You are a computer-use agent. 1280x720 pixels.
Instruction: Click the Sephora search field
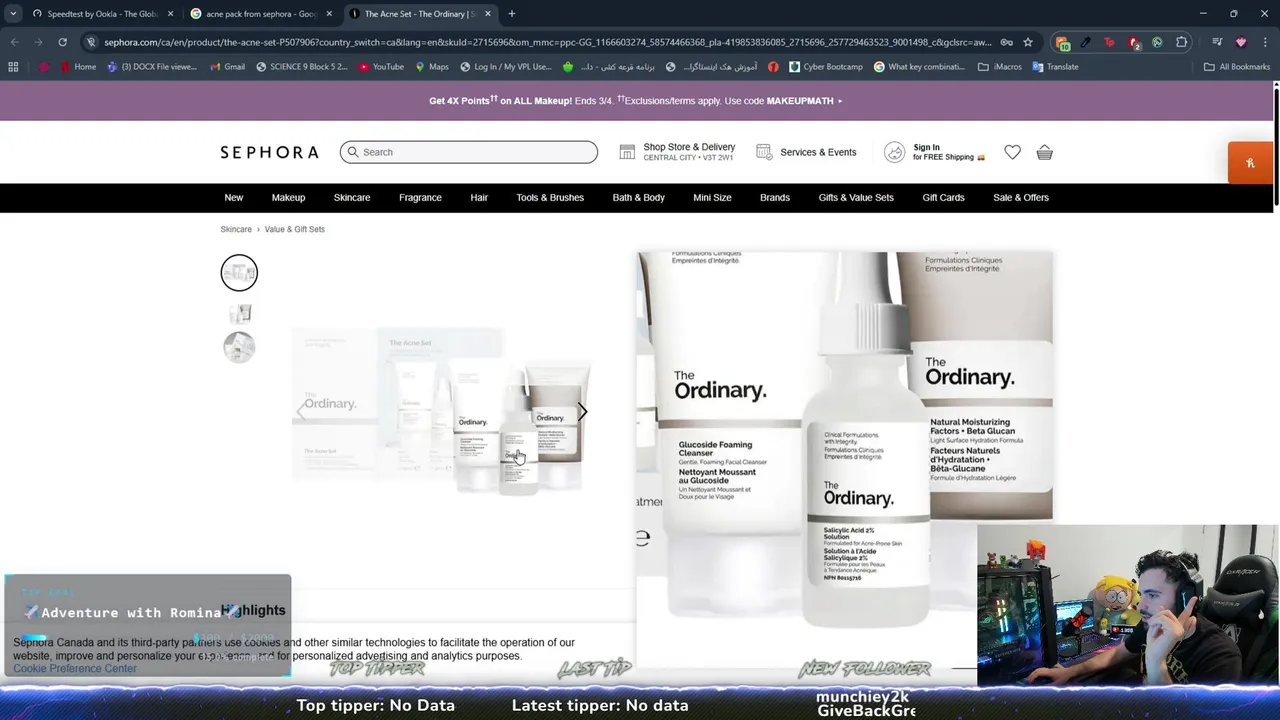[468, 152]
